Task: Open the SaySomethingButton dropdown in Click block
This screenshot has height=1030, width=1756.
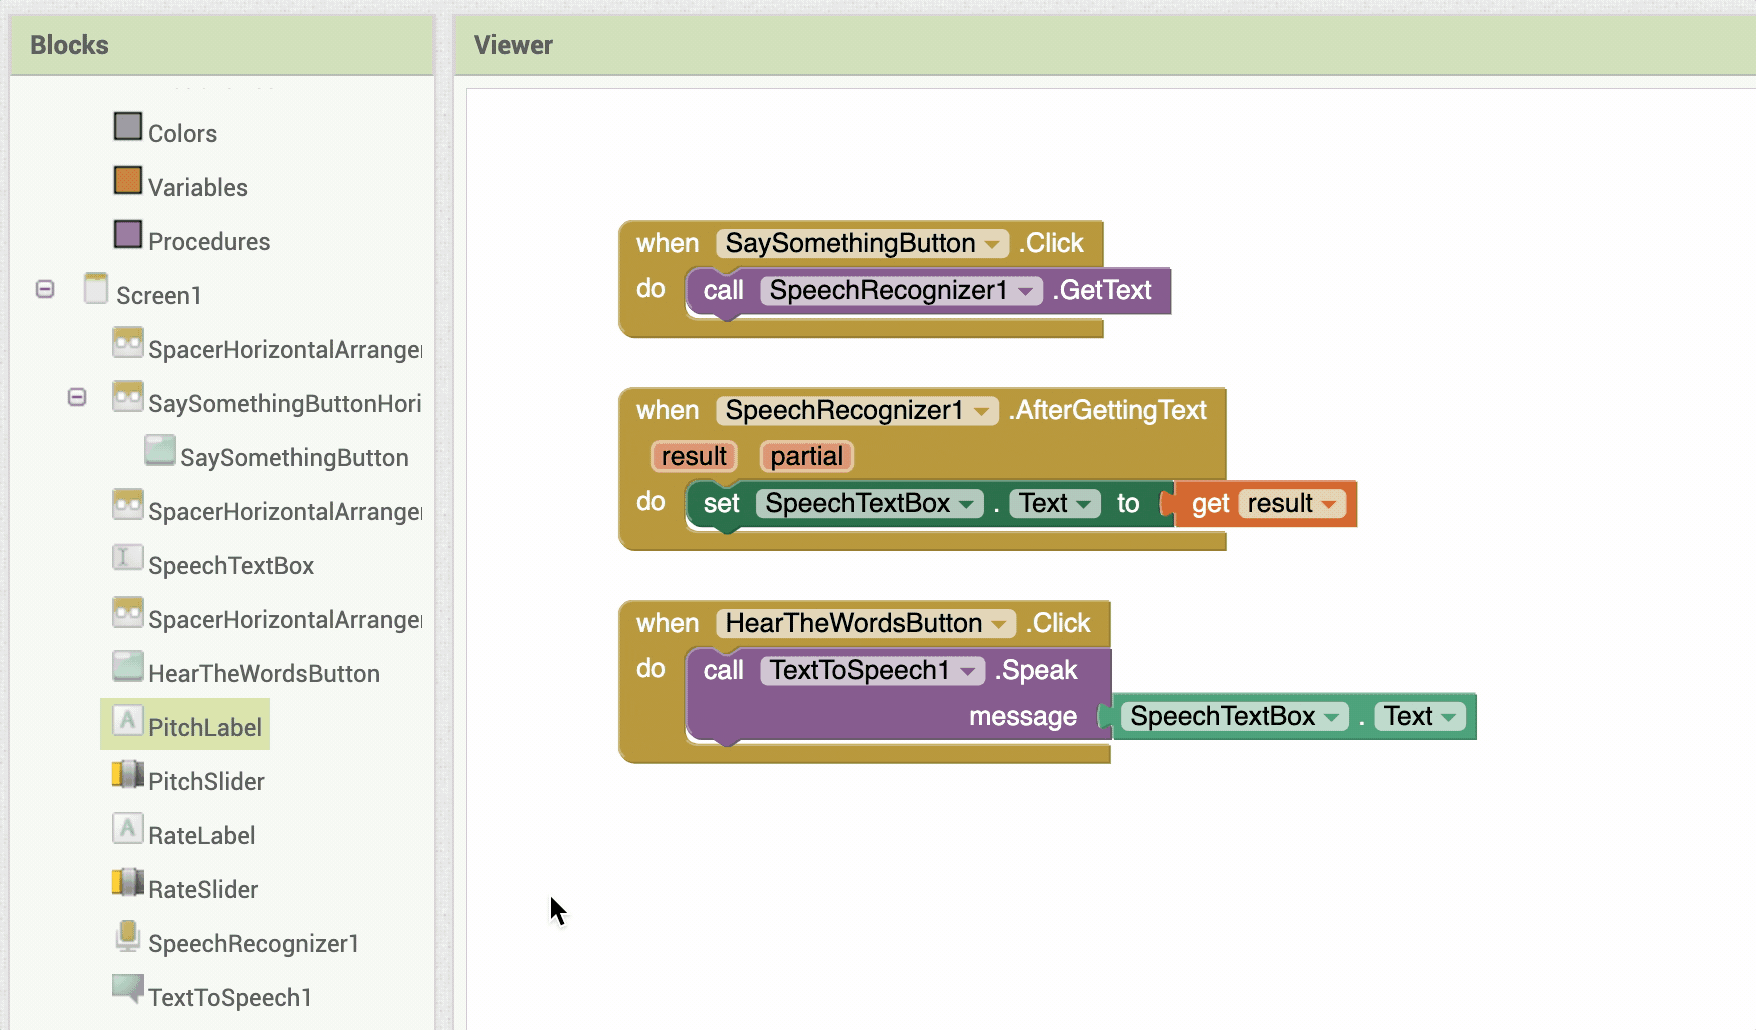Action: click(992, 244)
